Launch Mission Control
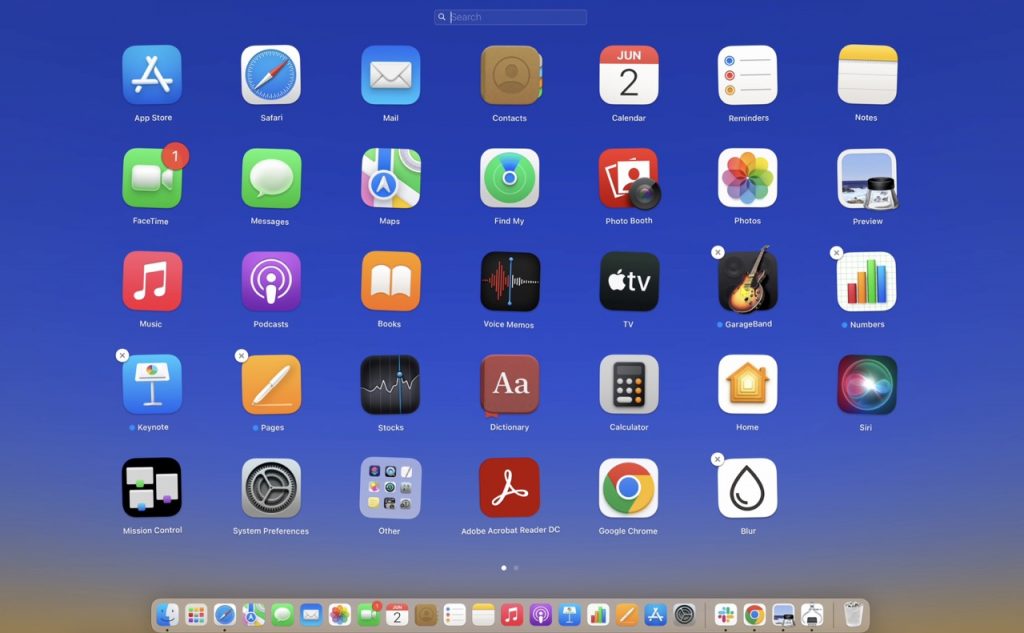Screen dimensions: 1024x633 coord(152,487)
